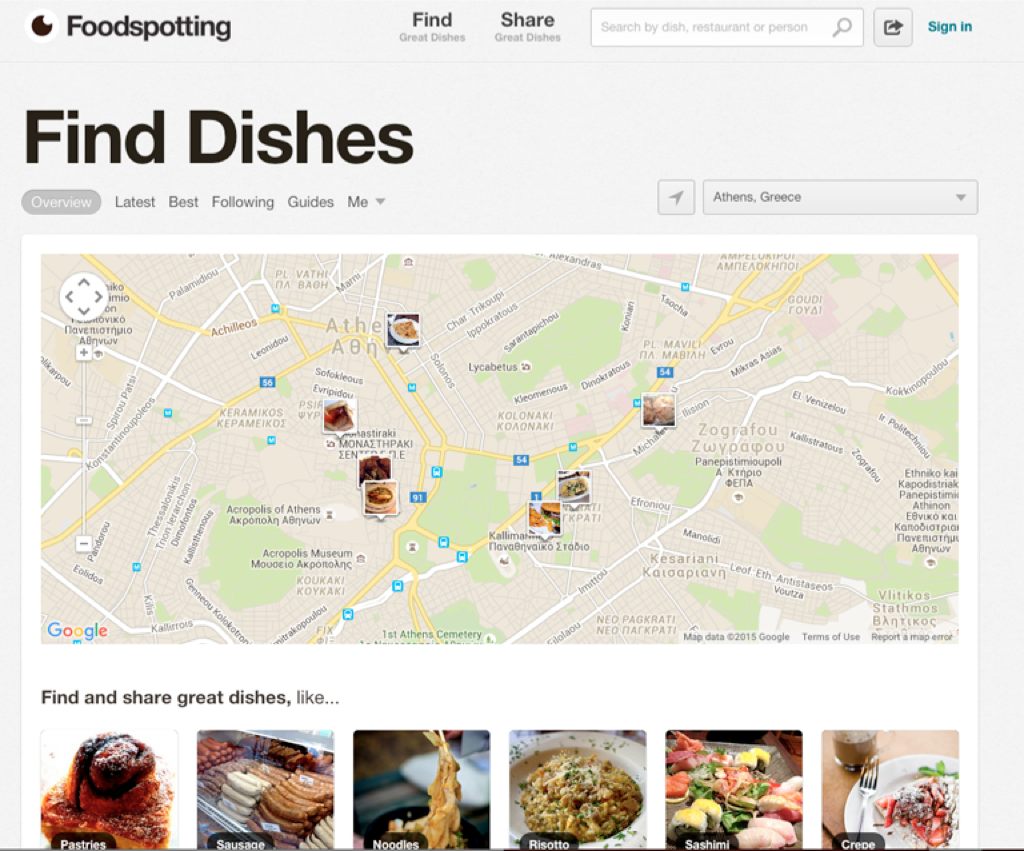Zoom in with the map plus button
Screen dimensions: 1024x851
[x=84, y=353]
